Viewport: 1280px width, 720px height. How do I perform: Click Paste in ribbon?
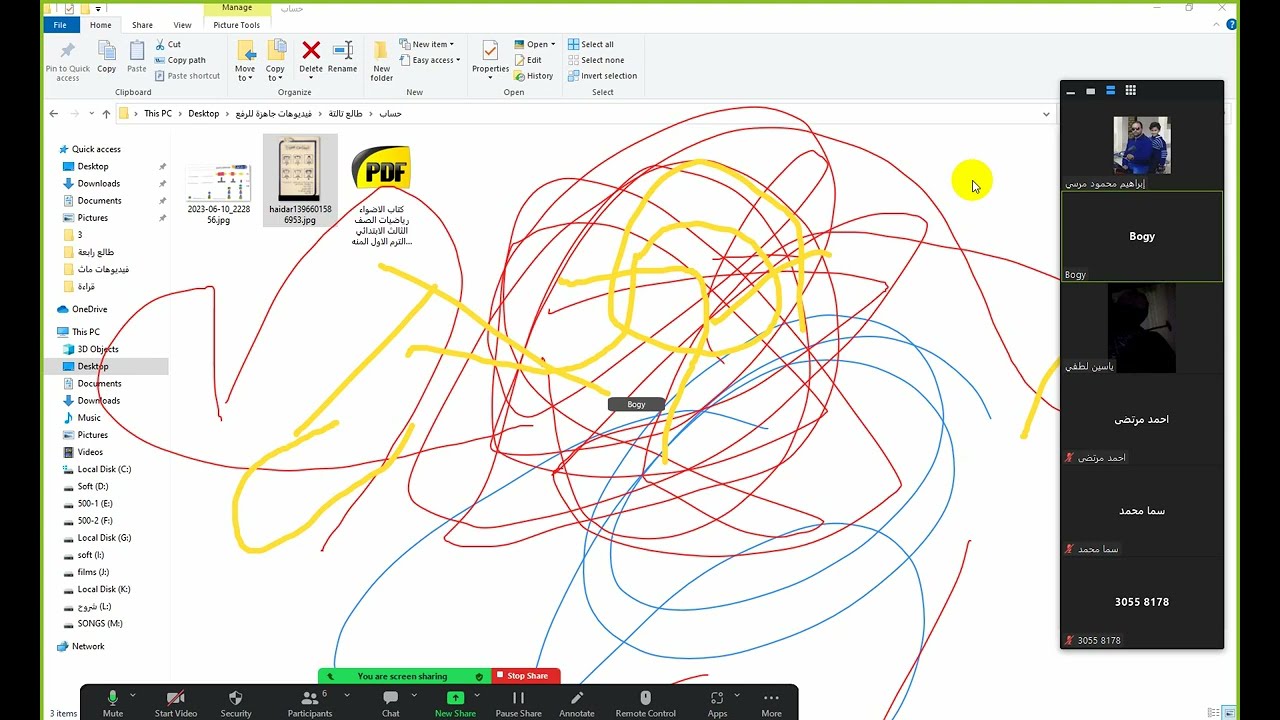[137, 57]
